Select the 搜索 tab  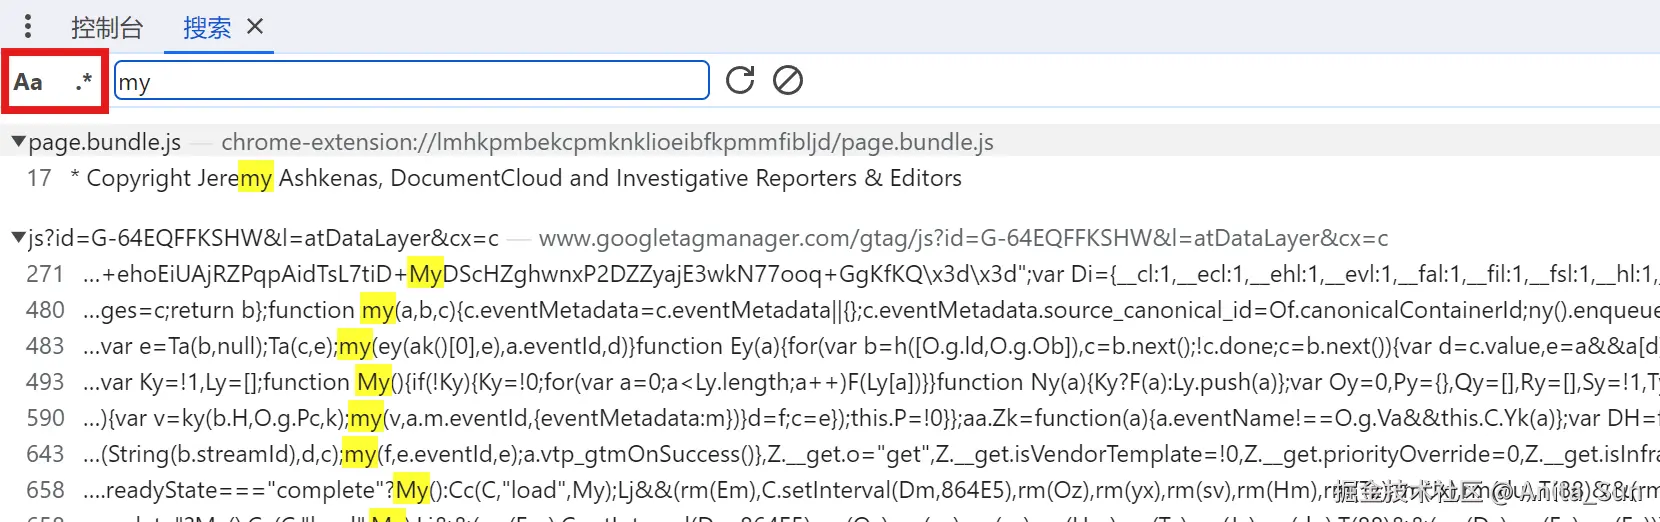pos(207,27)
